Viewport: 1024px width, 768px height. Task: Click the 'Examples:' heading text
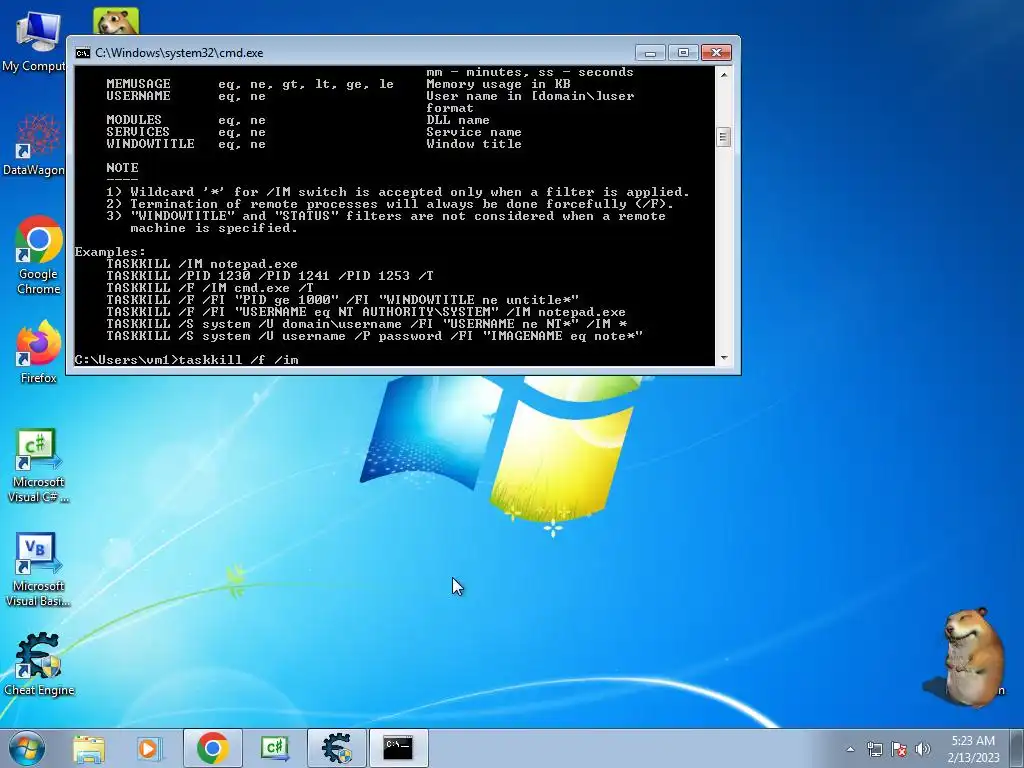click(x=110, y=252)
